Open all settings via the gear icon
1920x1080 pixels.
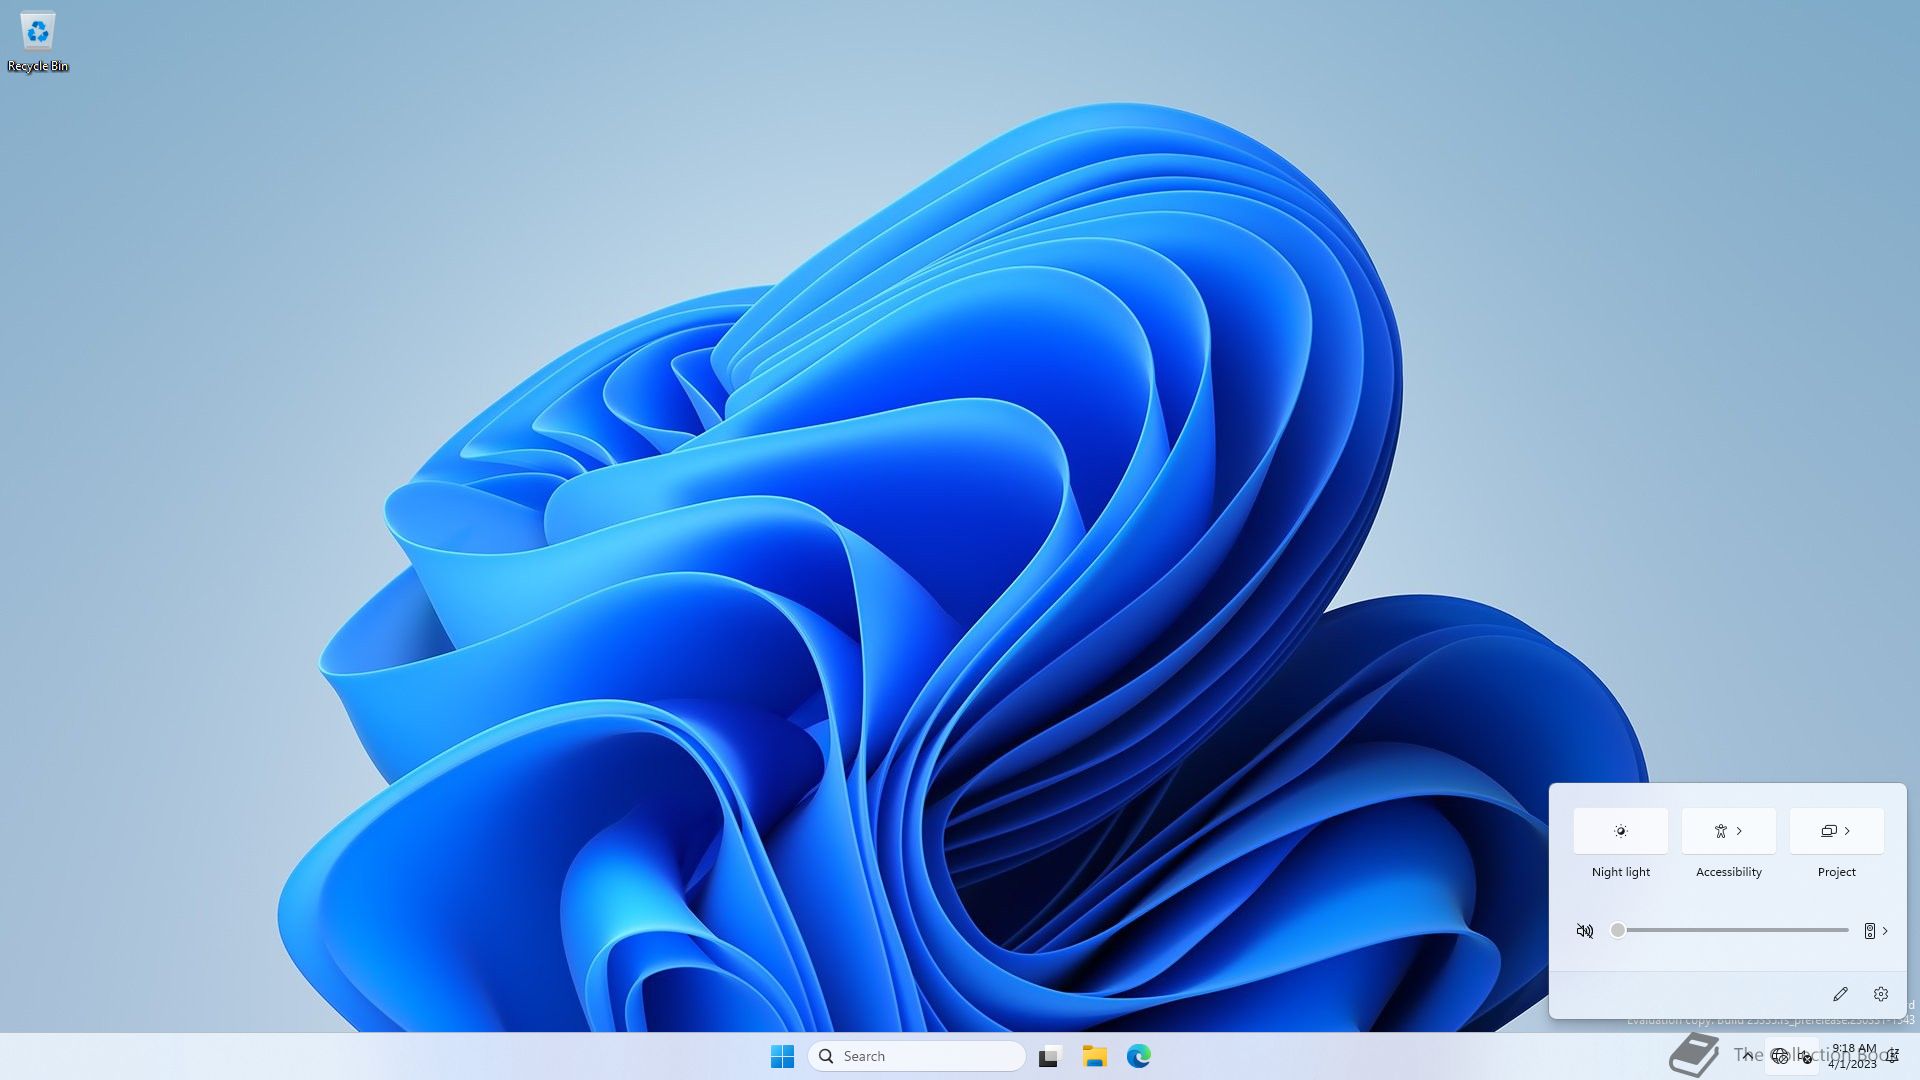click(x=1881, y=994)
